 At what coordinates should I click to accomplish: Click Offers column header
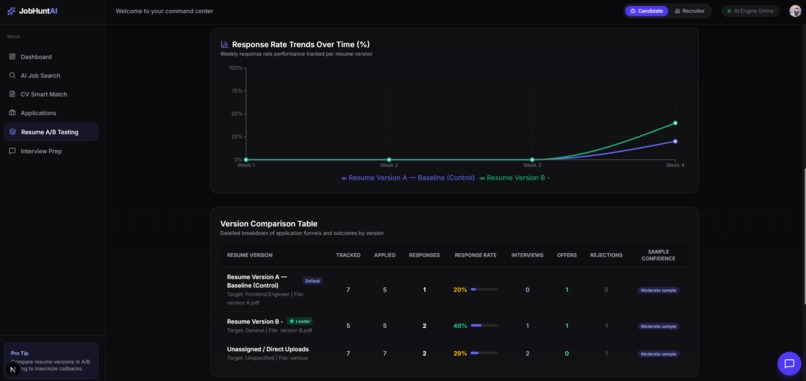[566, 255]
